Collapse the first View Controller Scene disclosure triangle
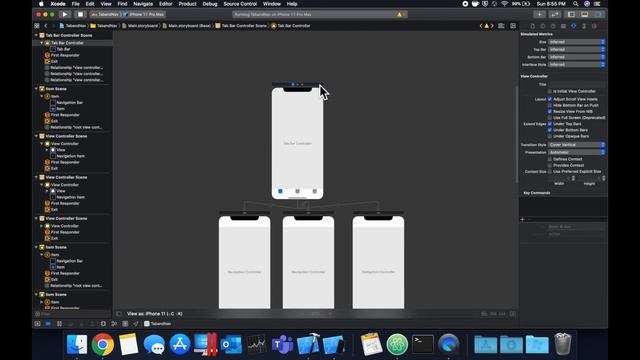Screen dimensions: 640x360 point(36,136)
